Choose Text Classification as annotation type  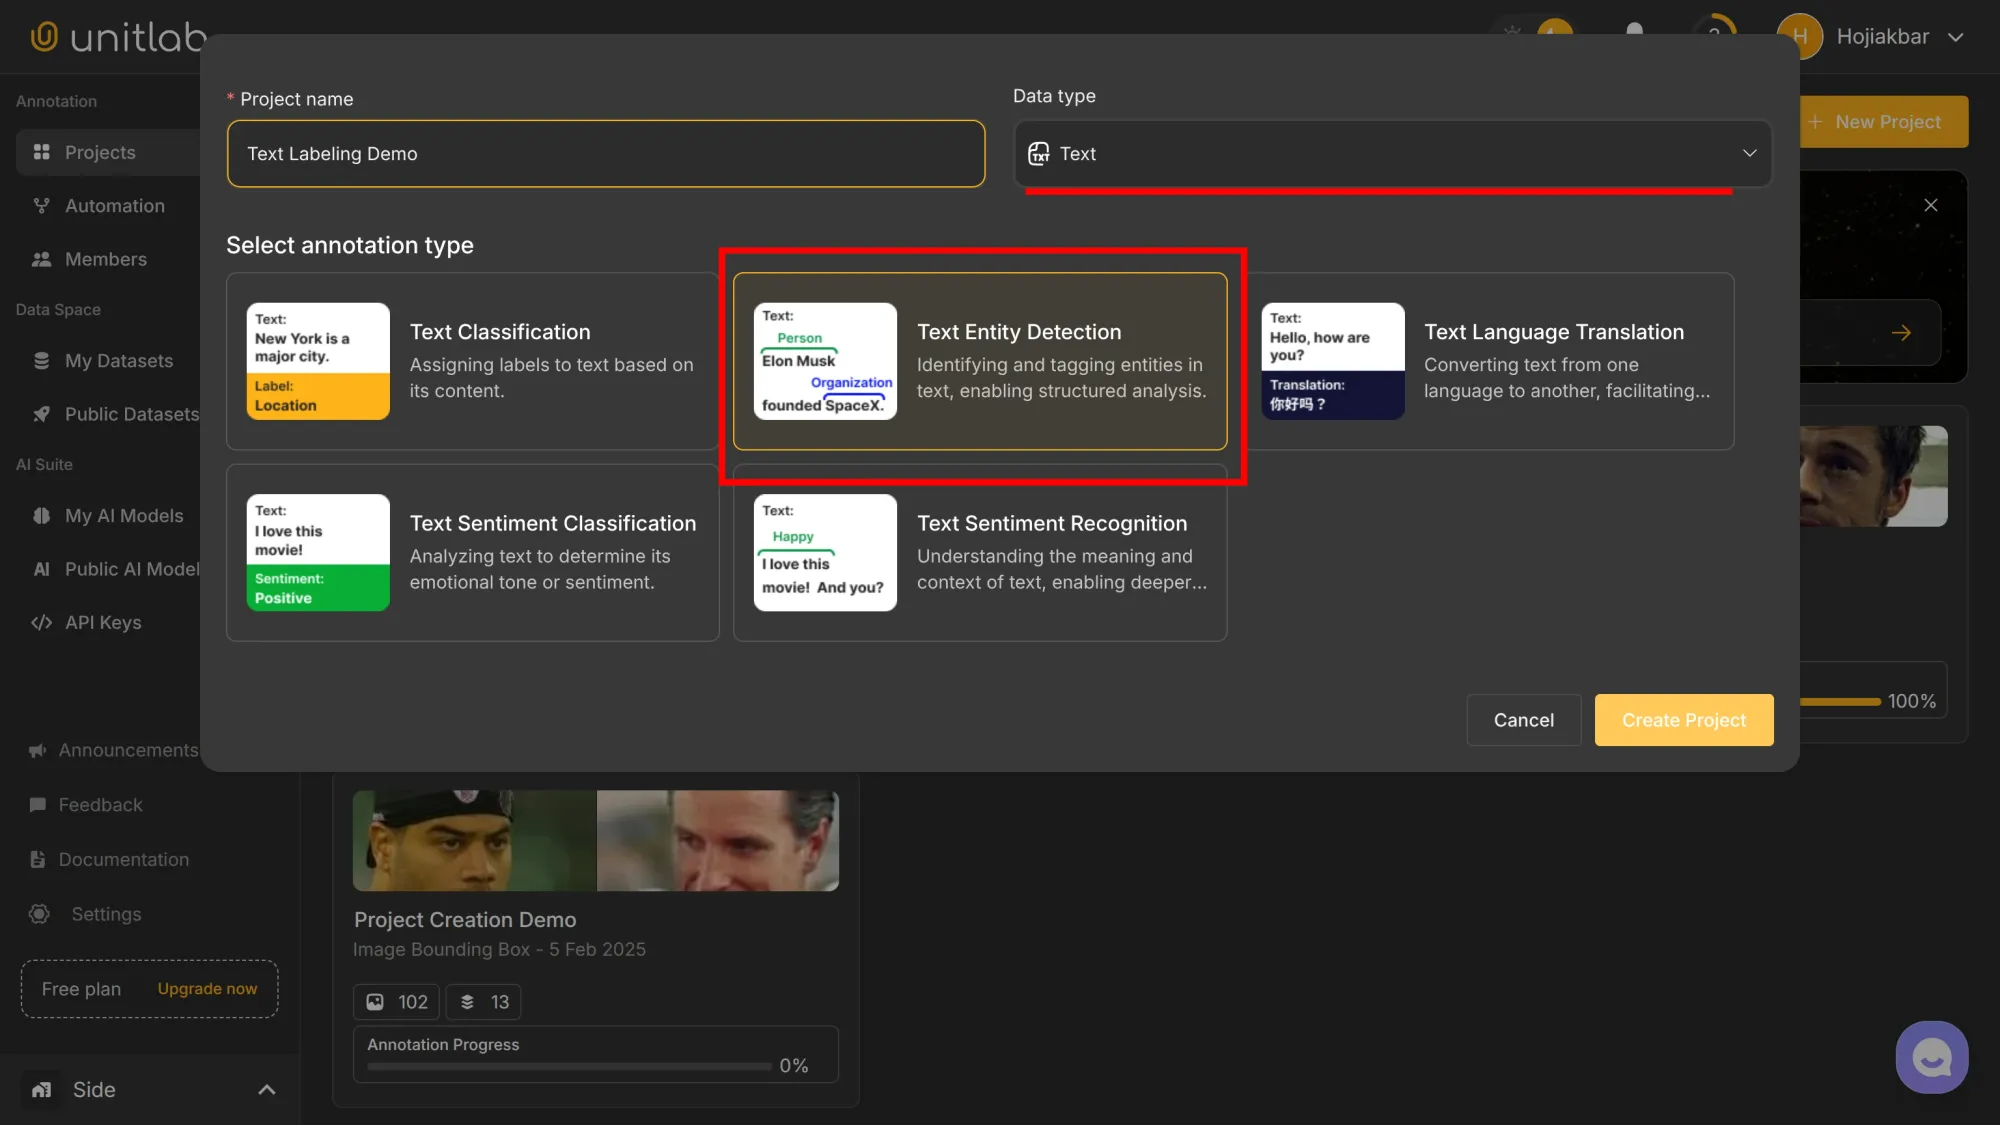point(472,362)
